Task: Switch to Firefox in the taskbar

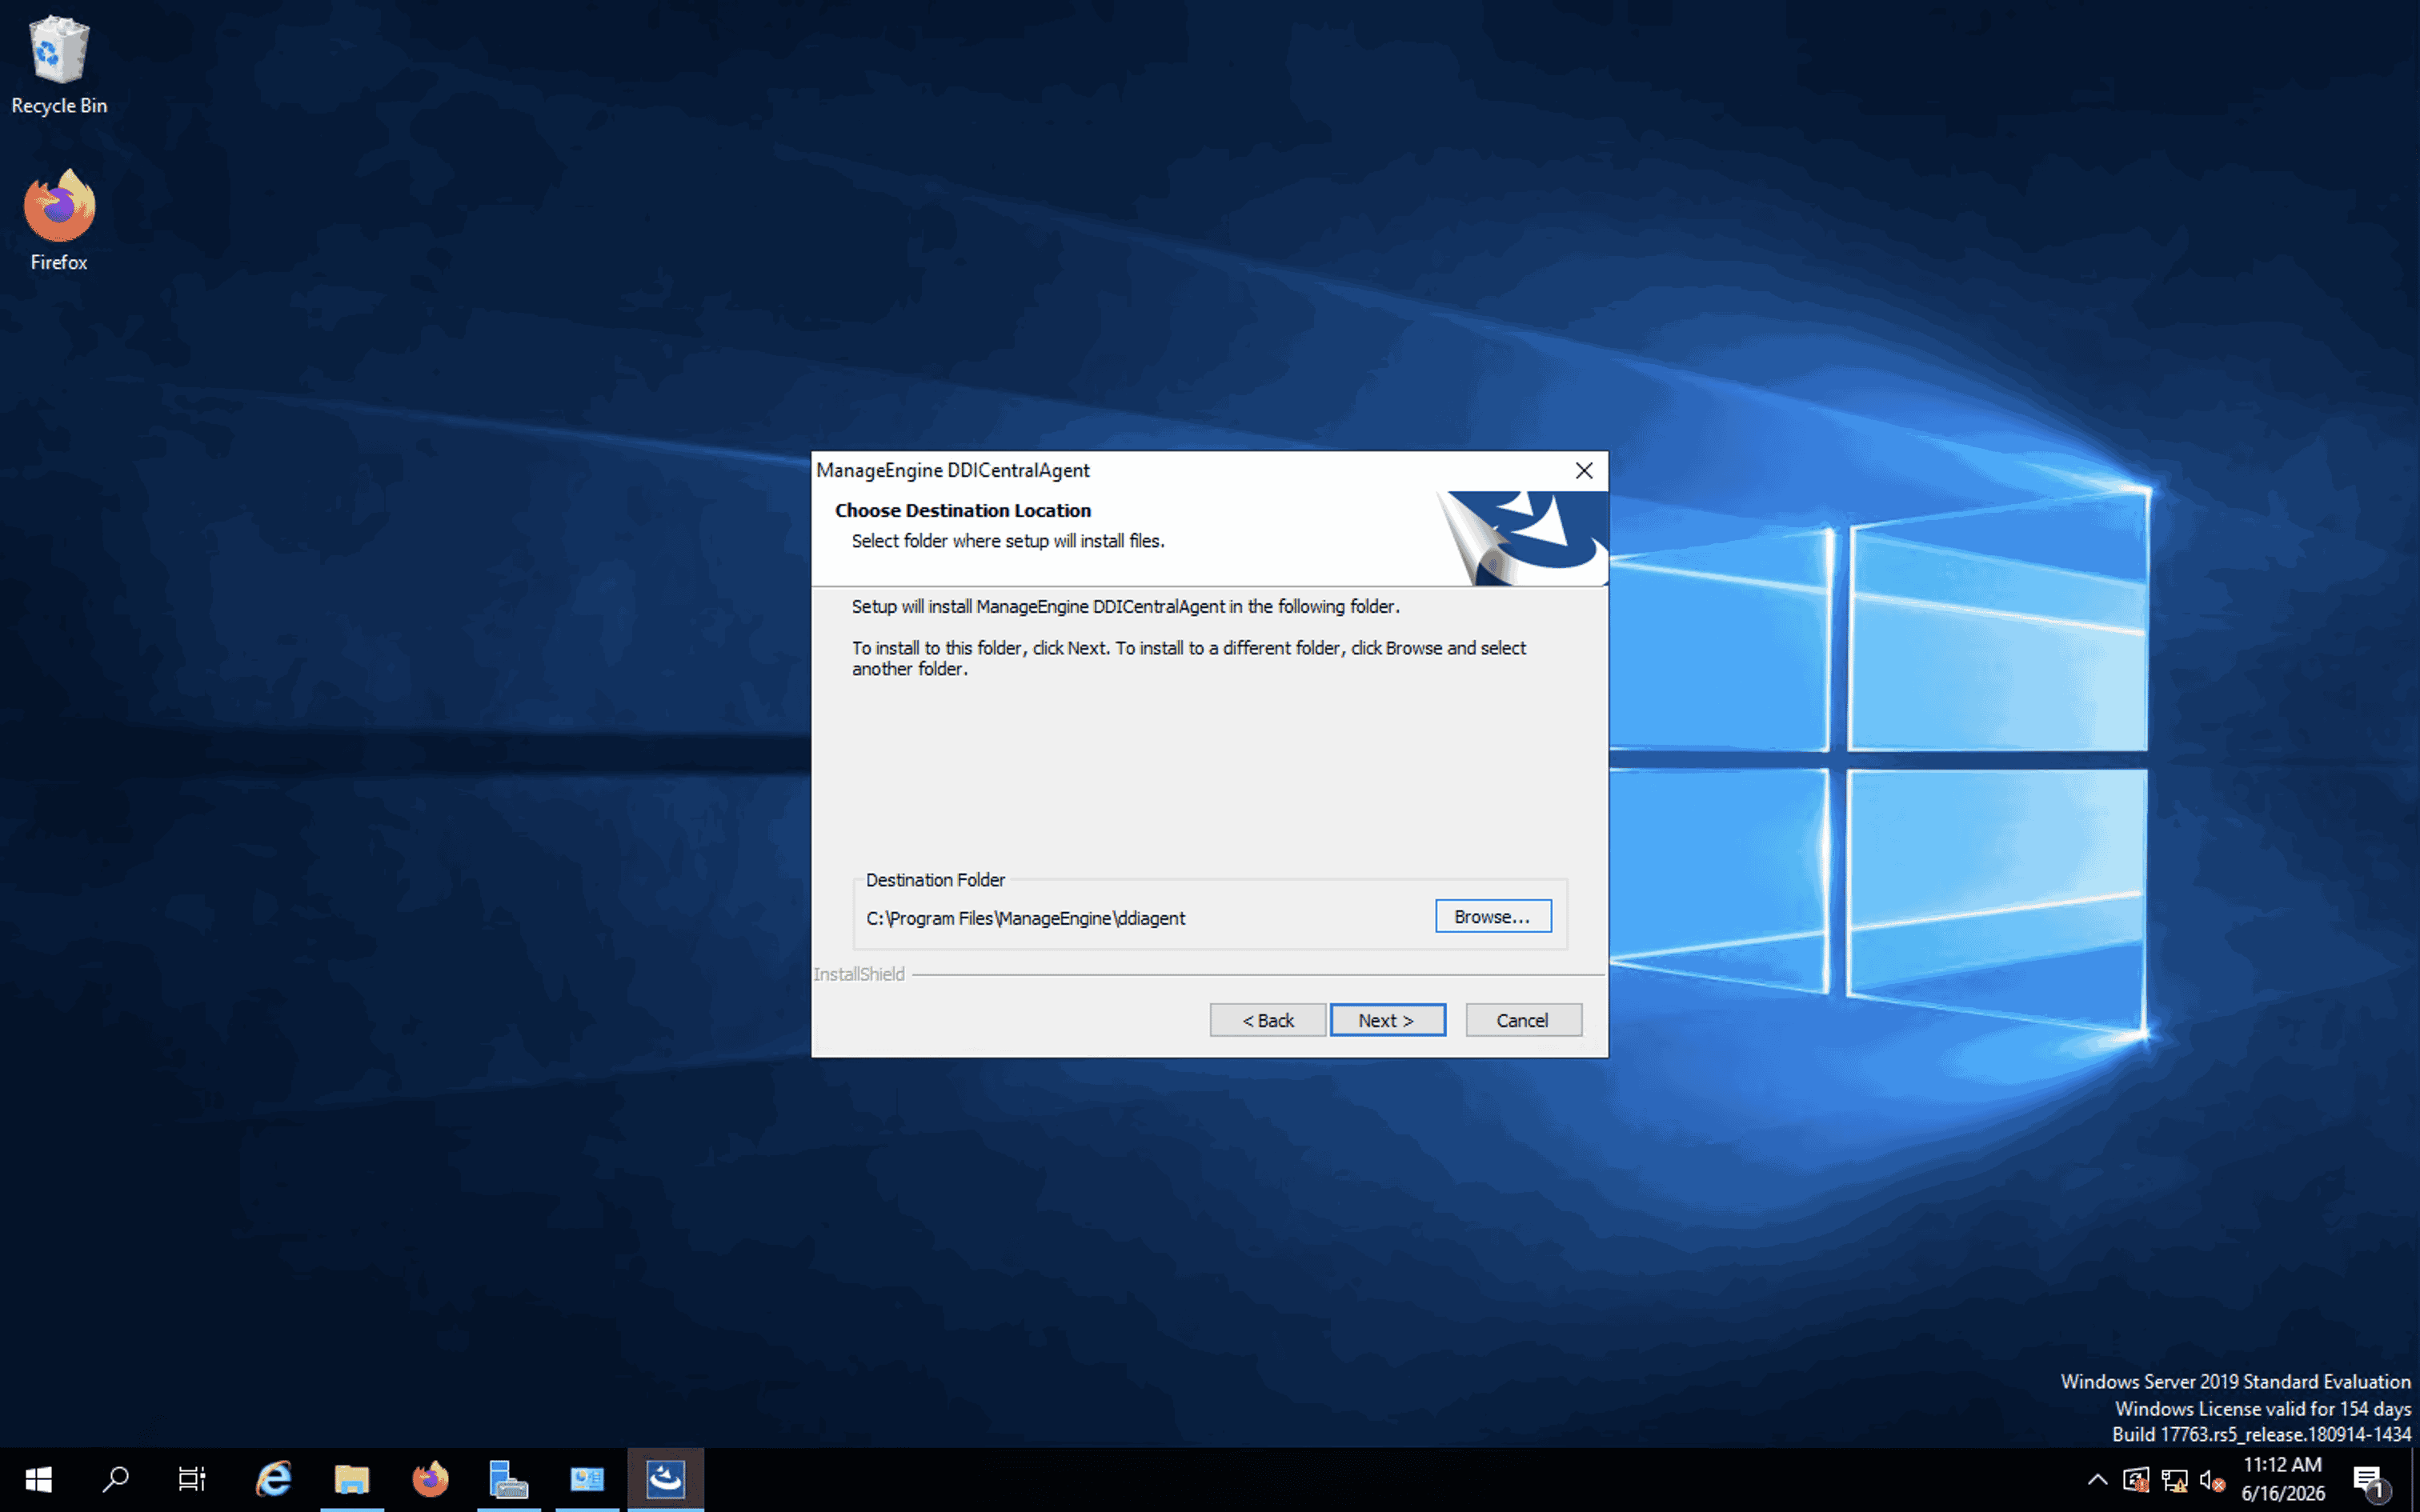Action: coord(430,1479)
